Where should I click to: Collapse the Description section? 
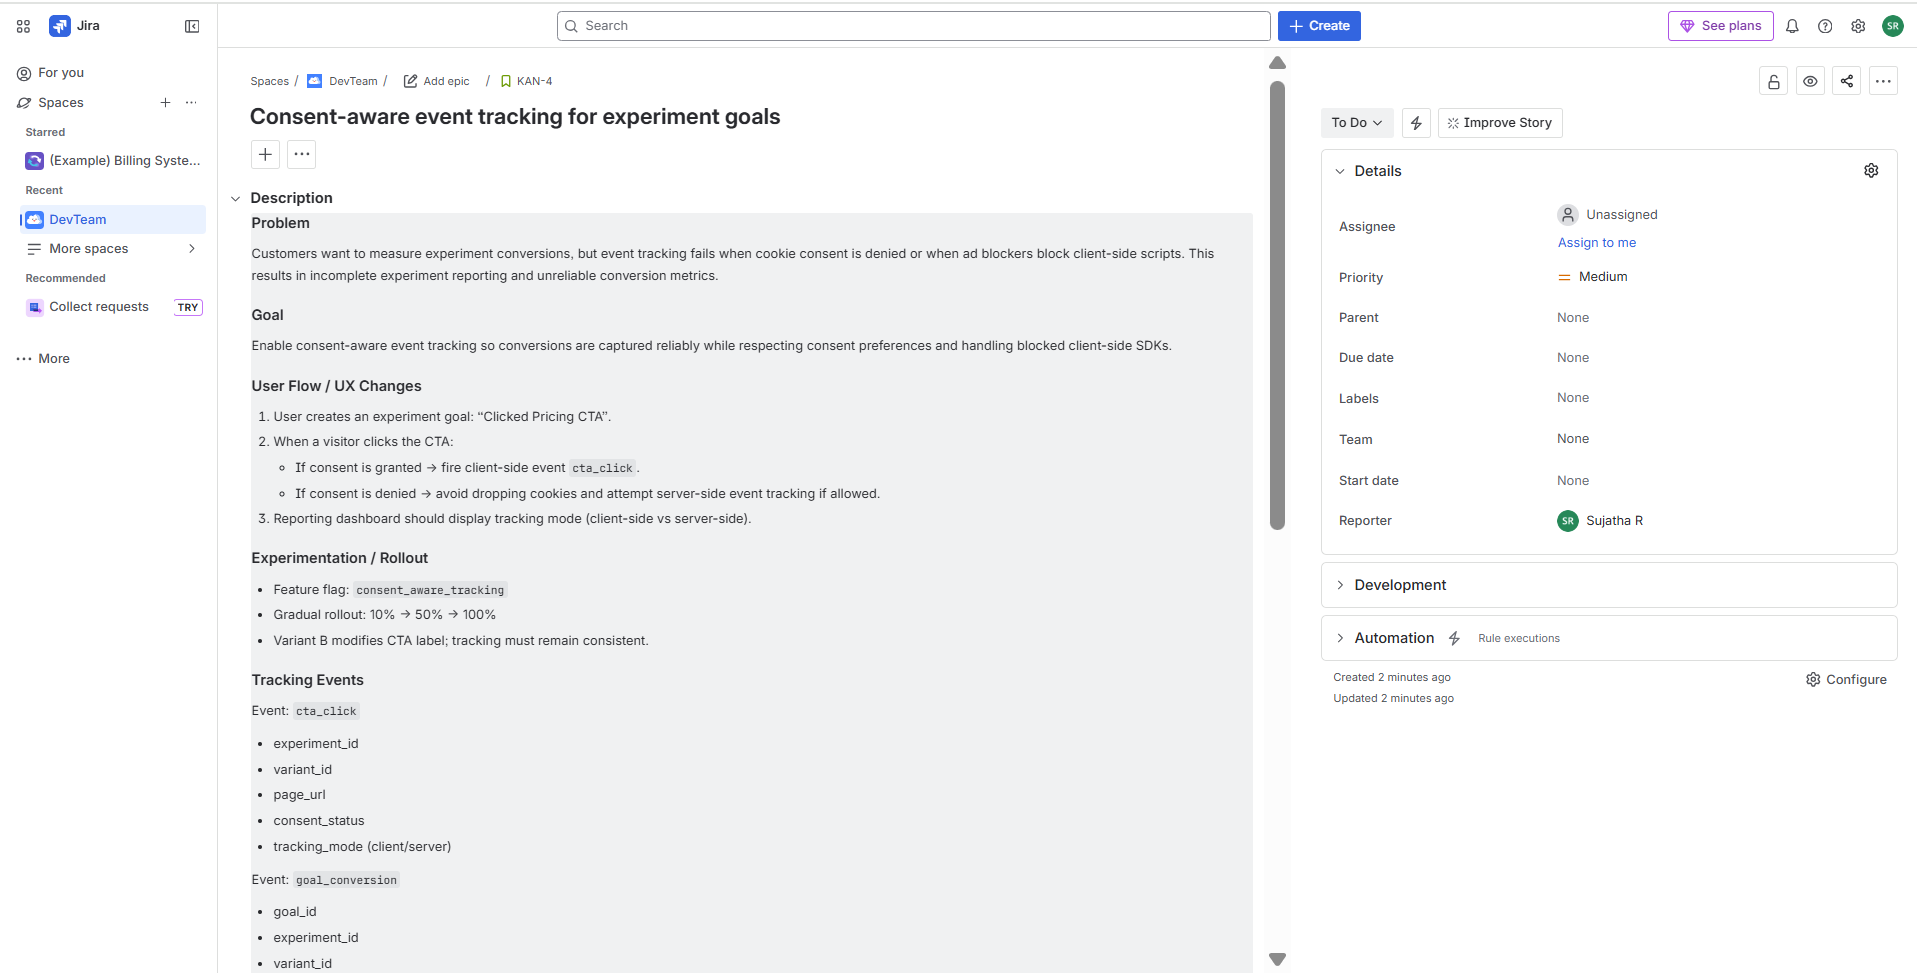click(236, 198)
